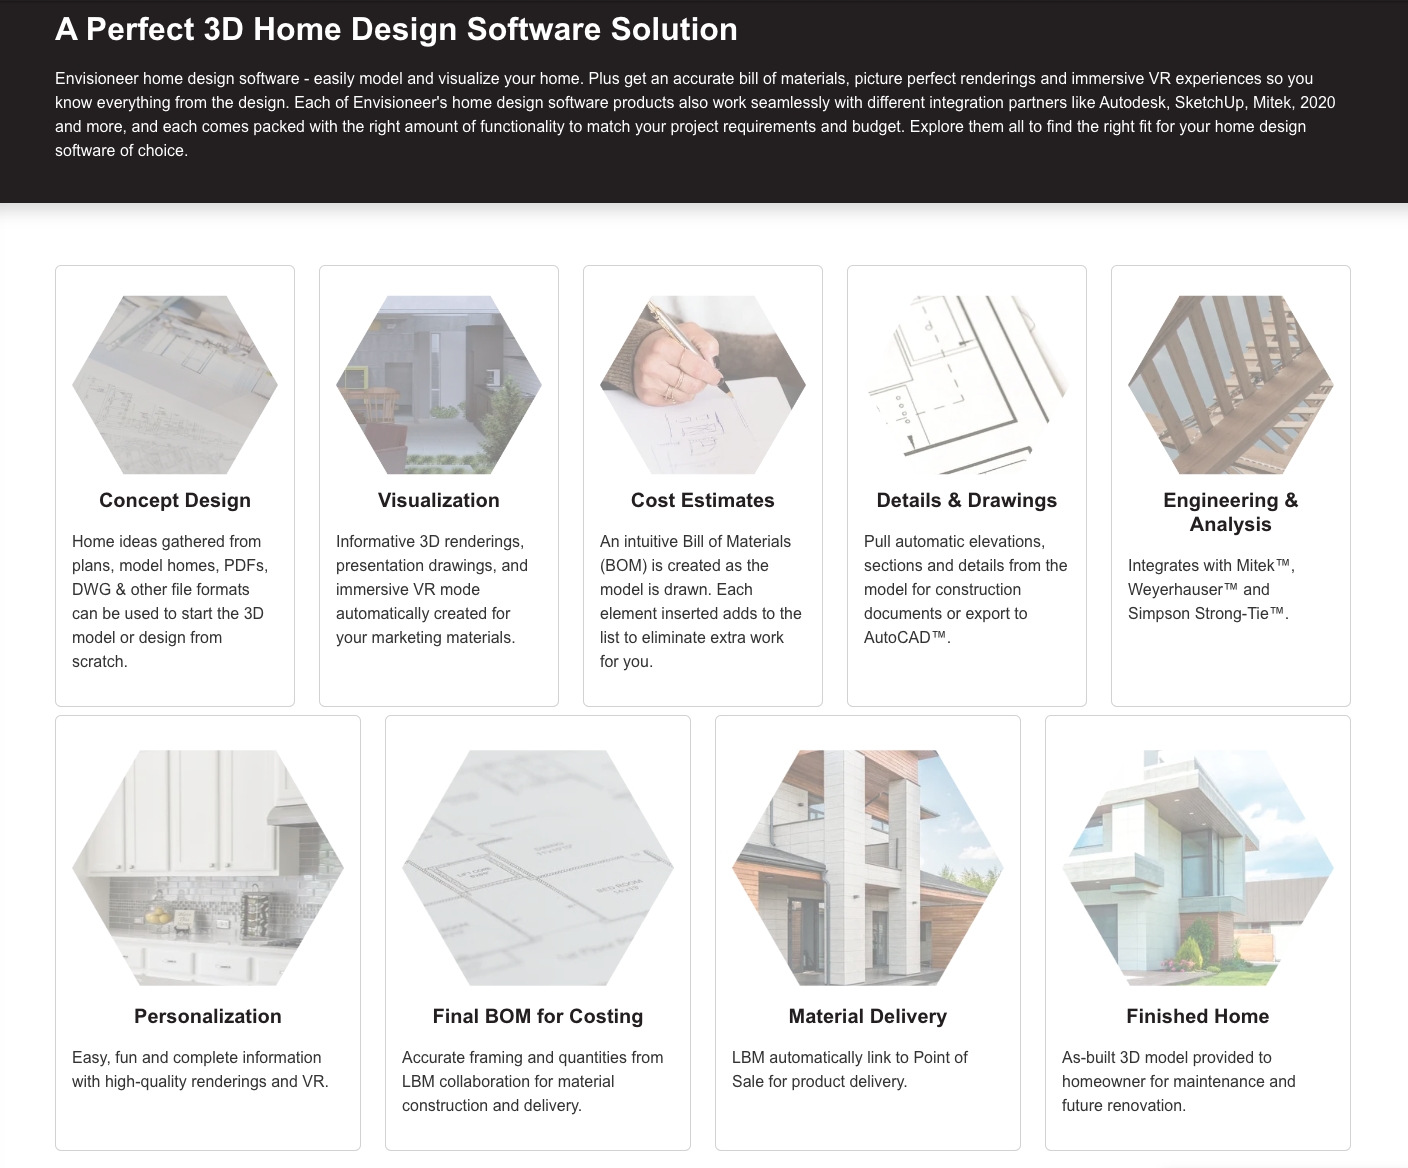
Task: Select the Engineering & Analysis heading
Action: [1231, 512]
